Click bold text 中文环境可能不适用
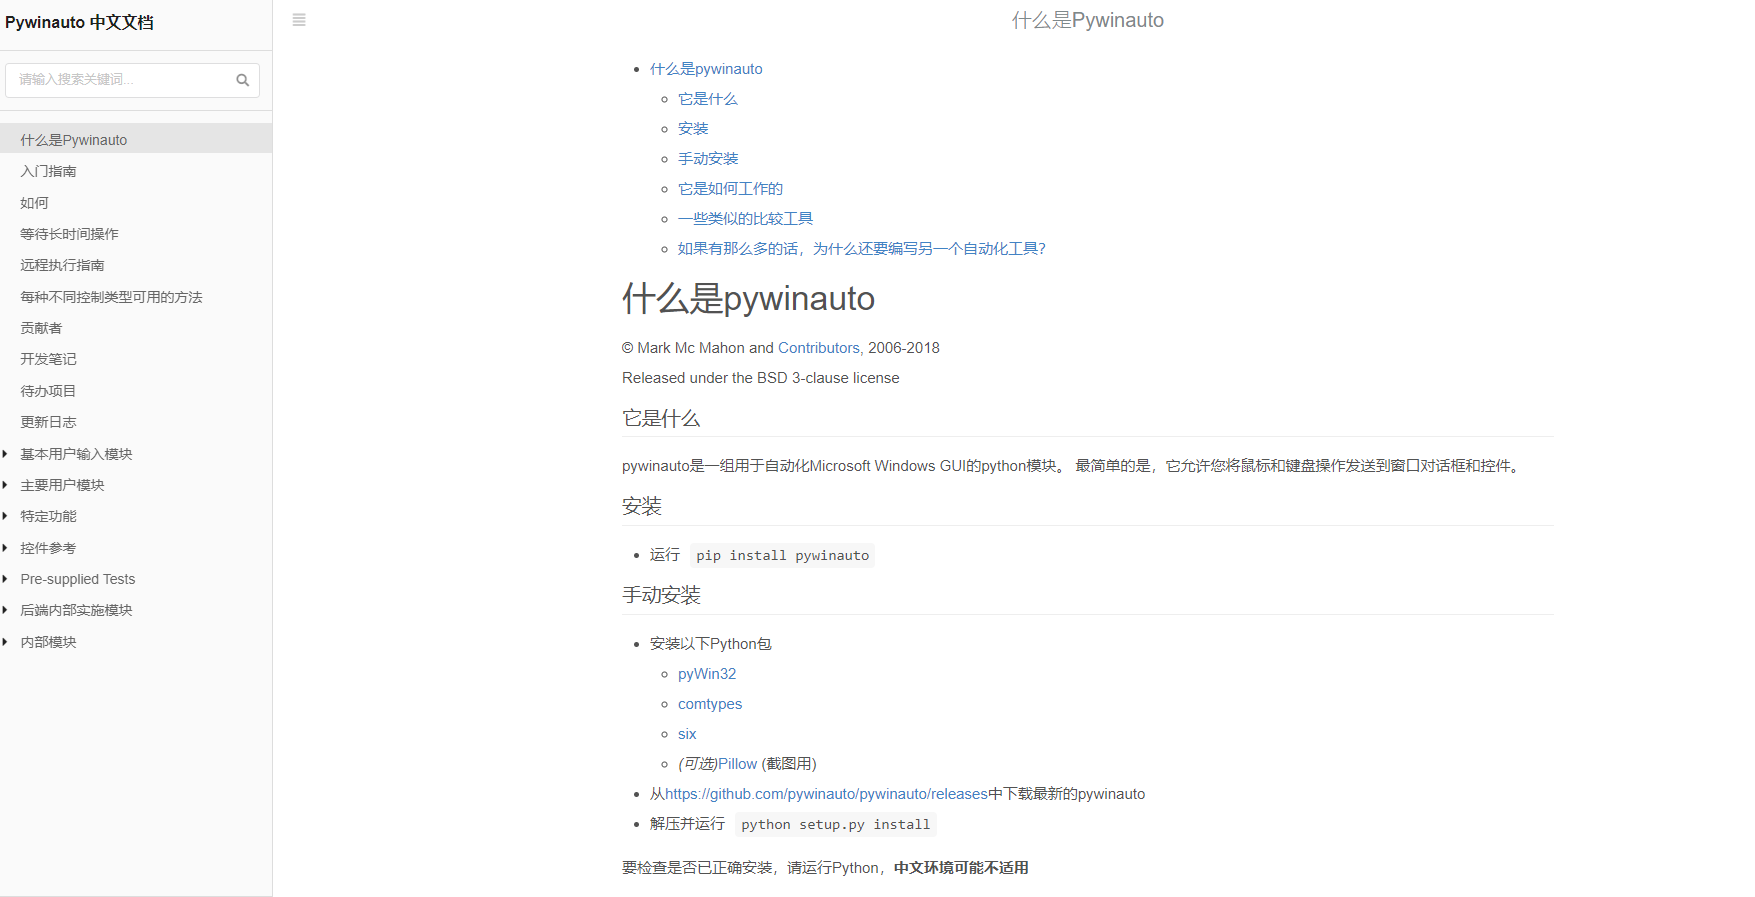 tap(961, 868)
